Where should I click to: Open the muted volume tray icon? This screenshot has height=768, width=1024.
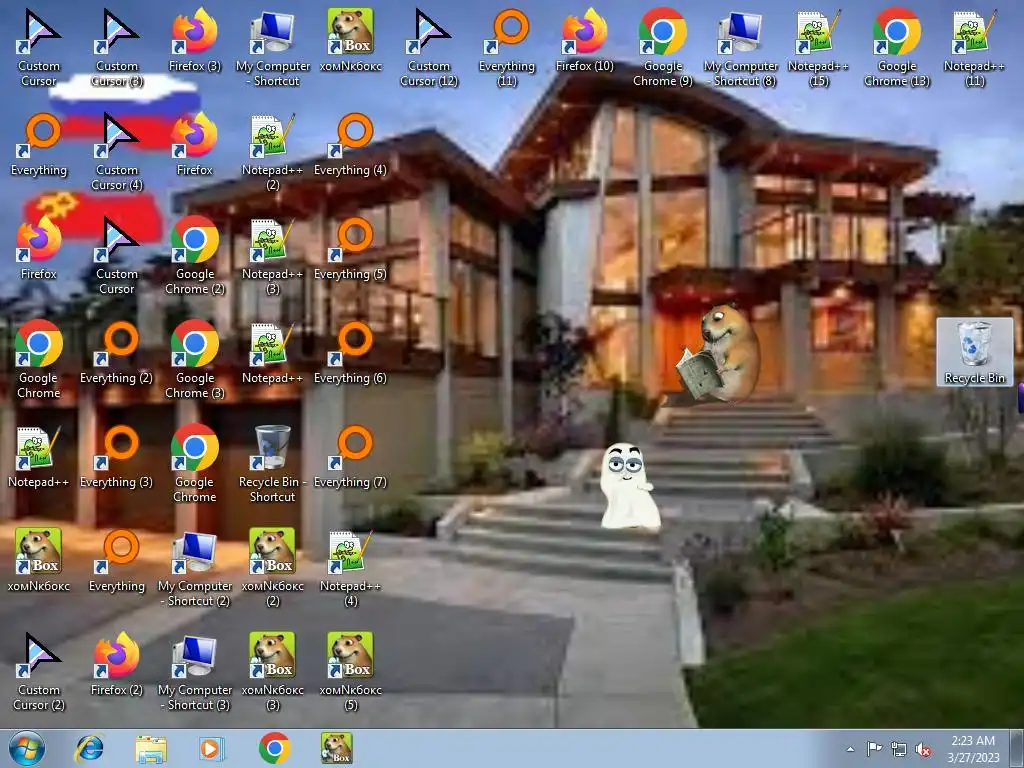tap(923, 750)
